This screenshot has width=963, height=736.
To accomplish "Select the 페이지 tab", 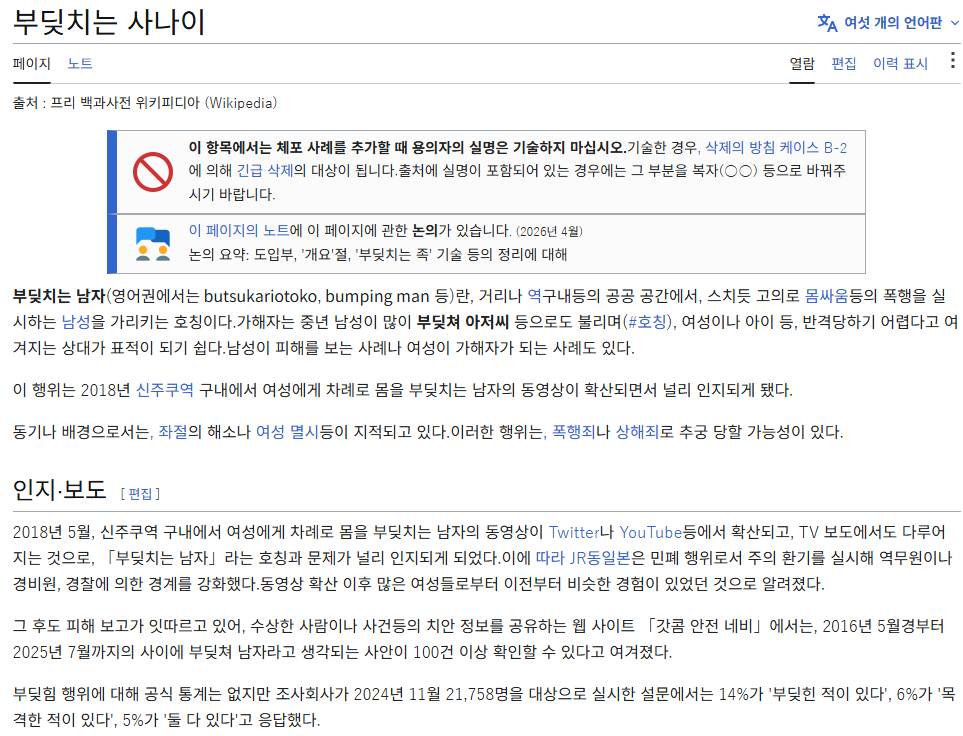I will [x=31, y=63].
